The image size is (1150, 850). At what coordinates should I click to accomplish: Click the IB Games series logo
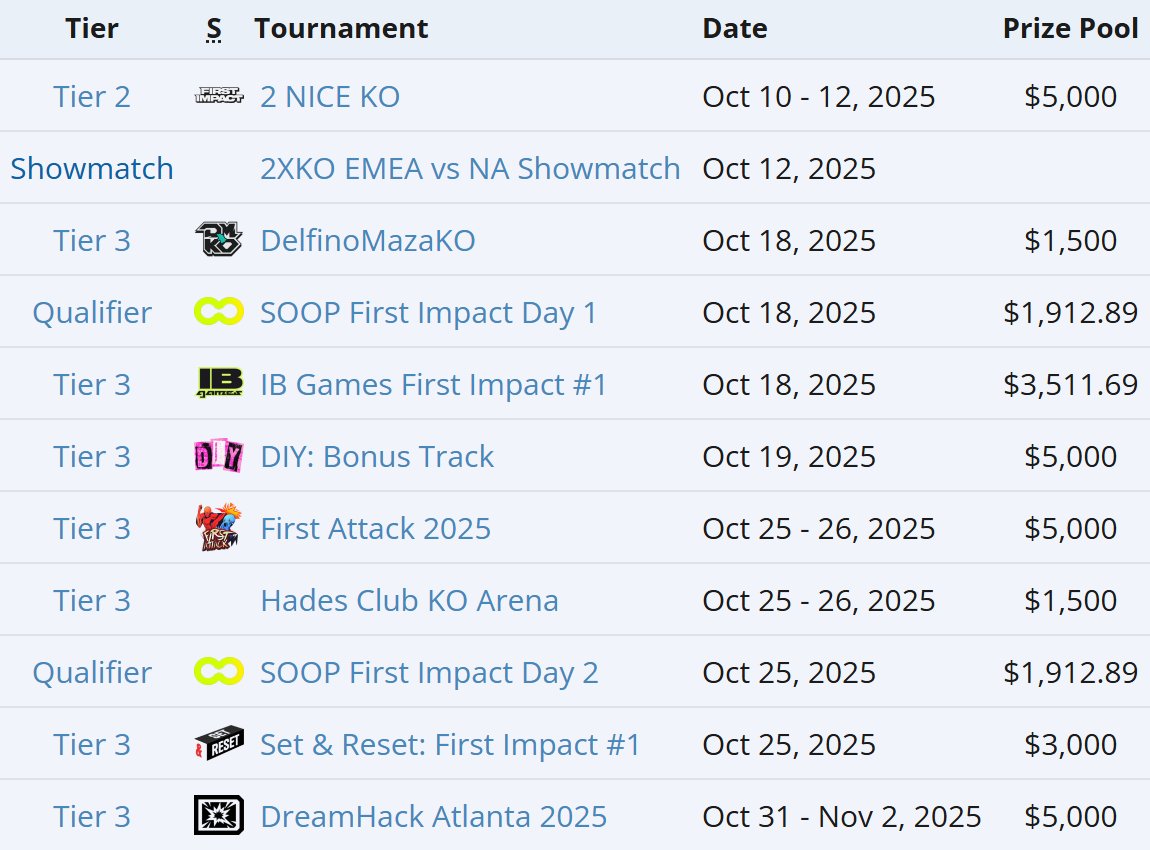219,384
